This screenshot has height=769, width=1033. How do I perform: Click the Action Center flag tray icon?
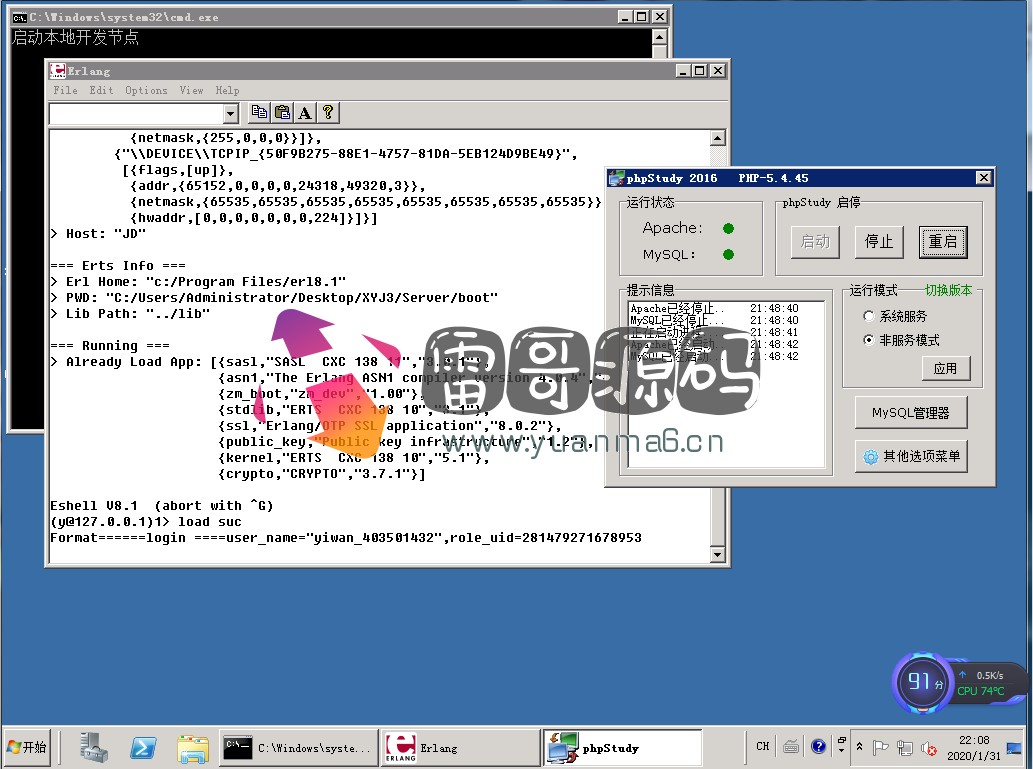coord(880,747)
